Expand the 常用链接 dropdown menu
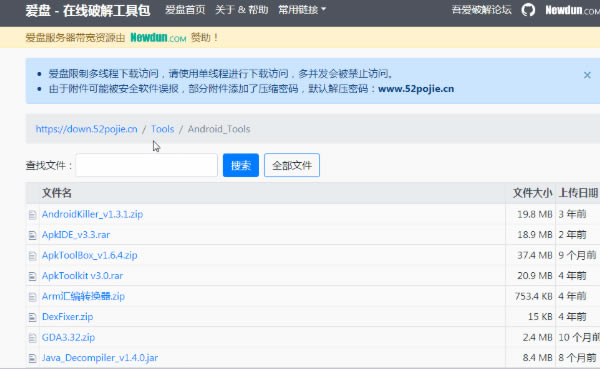The image size is (600, 369). [302, 10]
